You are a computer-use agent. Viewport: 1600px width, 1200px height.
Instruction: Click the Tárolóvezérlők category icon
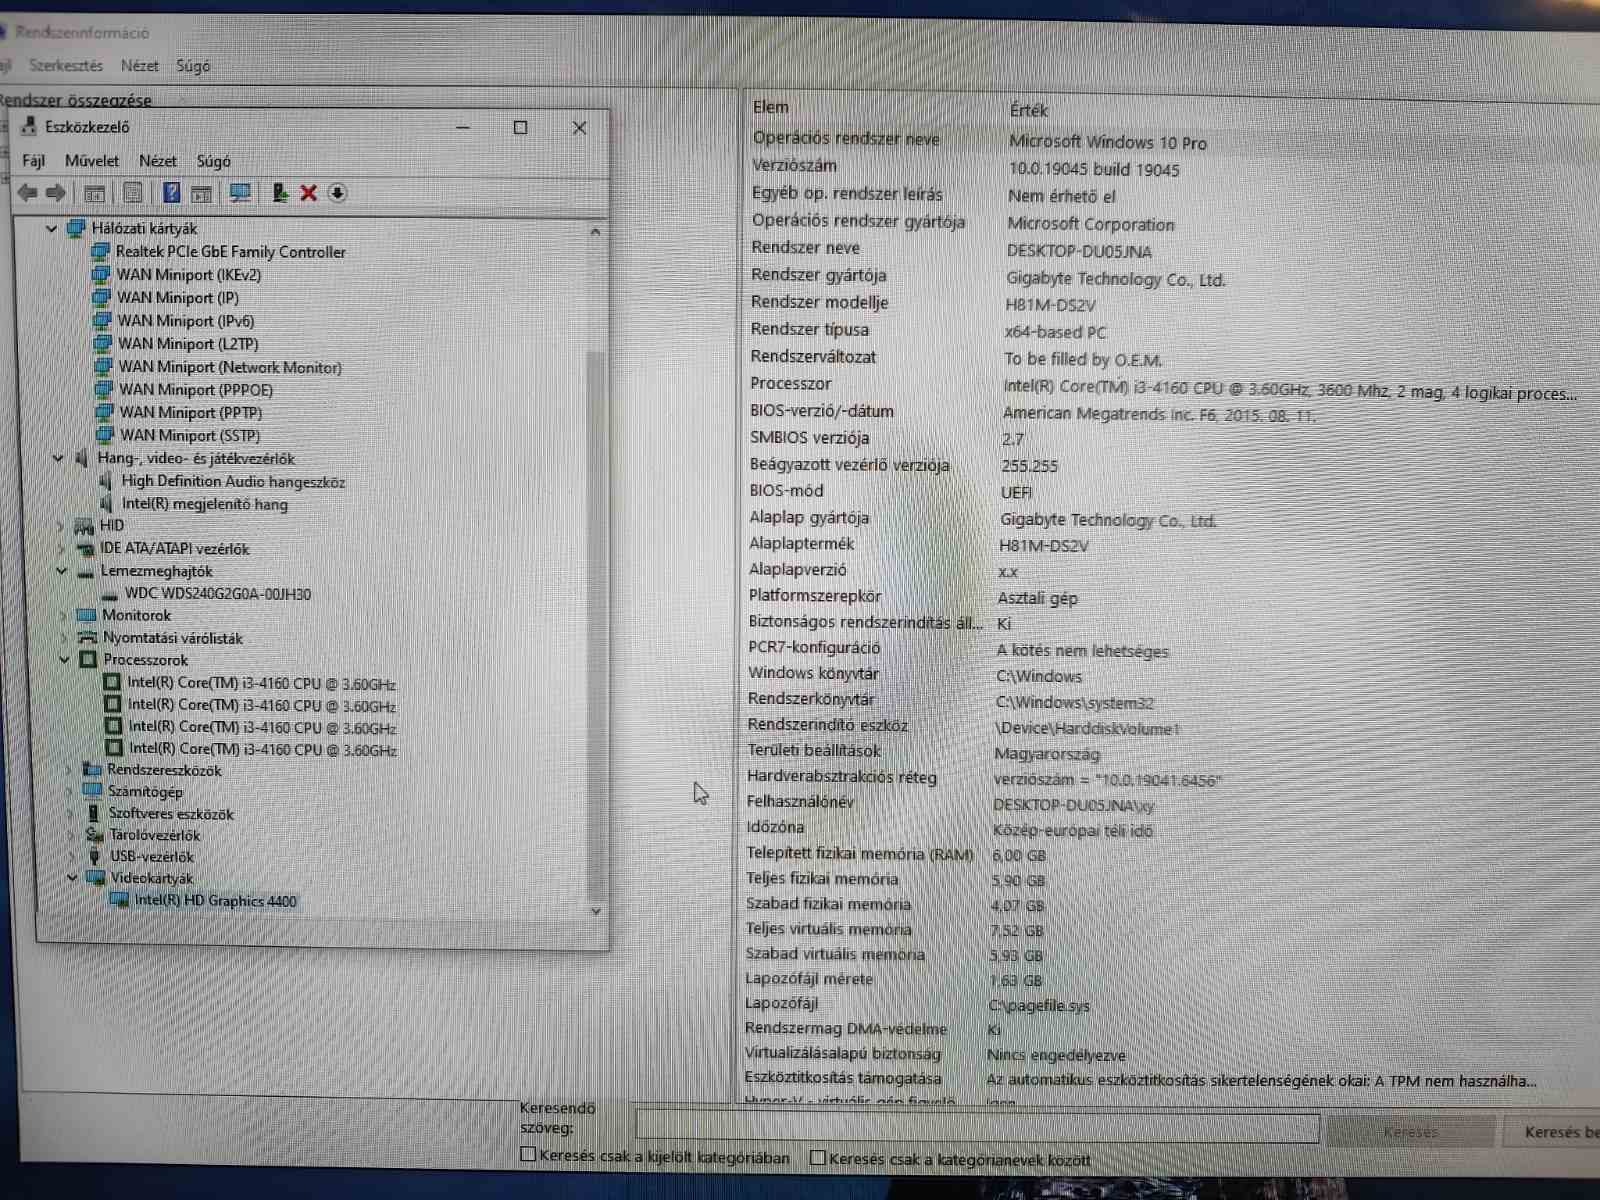tap(94, 835)
